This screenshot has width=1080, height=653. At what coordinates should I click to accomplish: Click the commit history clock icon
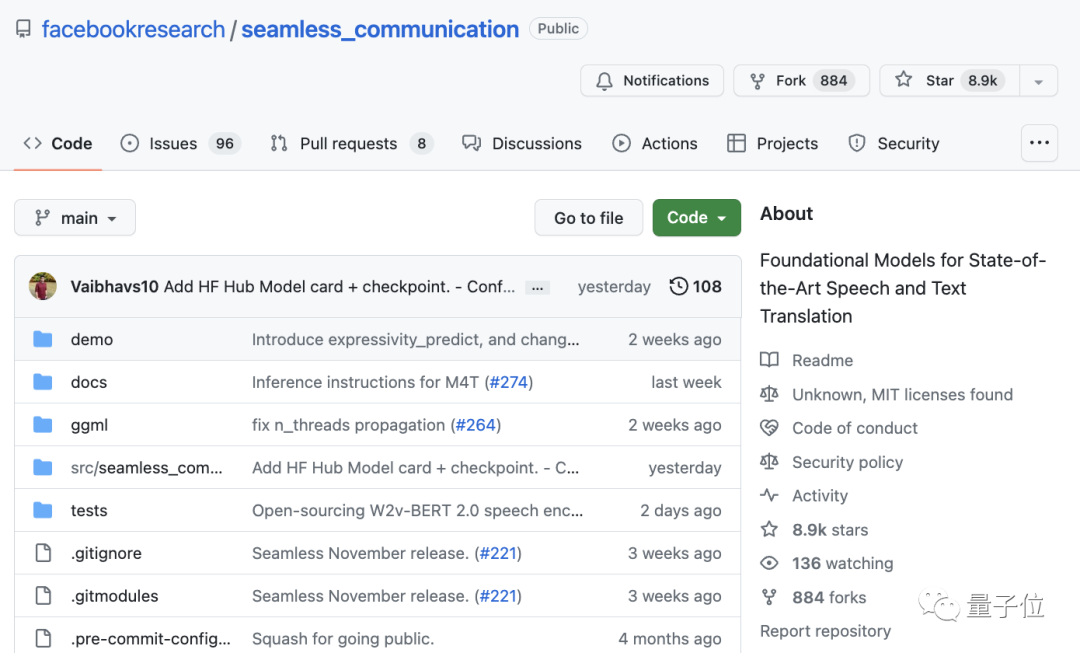(x=679, y=287)
